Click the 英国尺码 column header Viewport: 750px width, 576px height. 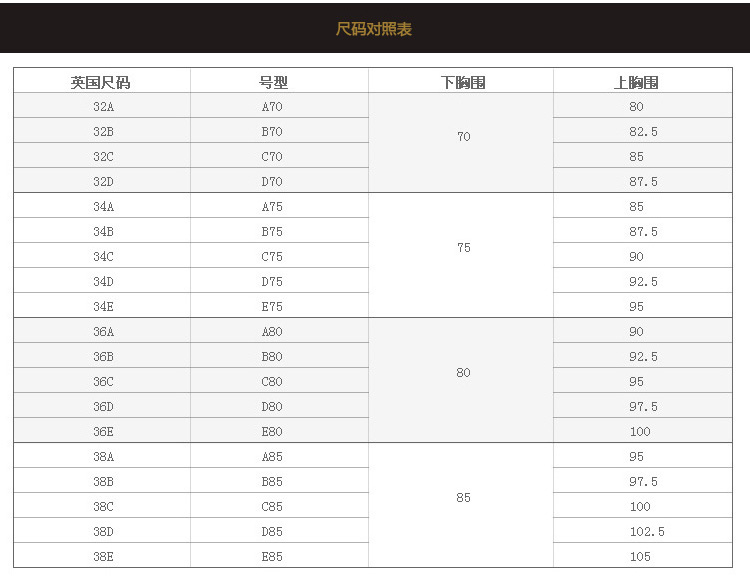point(102,82)
